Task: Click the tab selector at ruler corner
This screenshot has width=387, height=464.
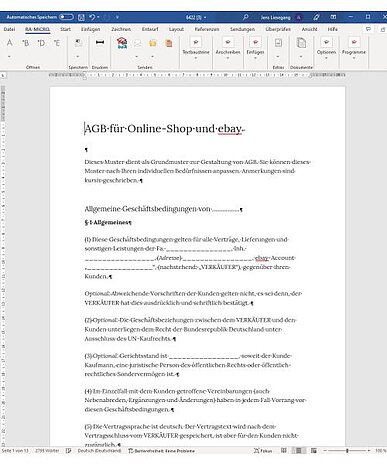Action: (3, 76)
